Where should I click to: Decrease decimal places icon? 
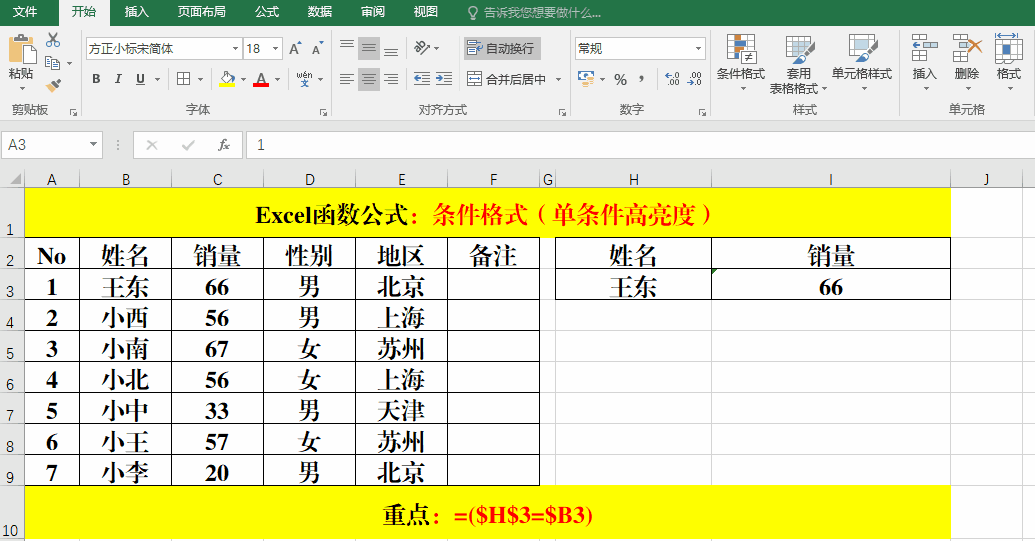point(695,79)
